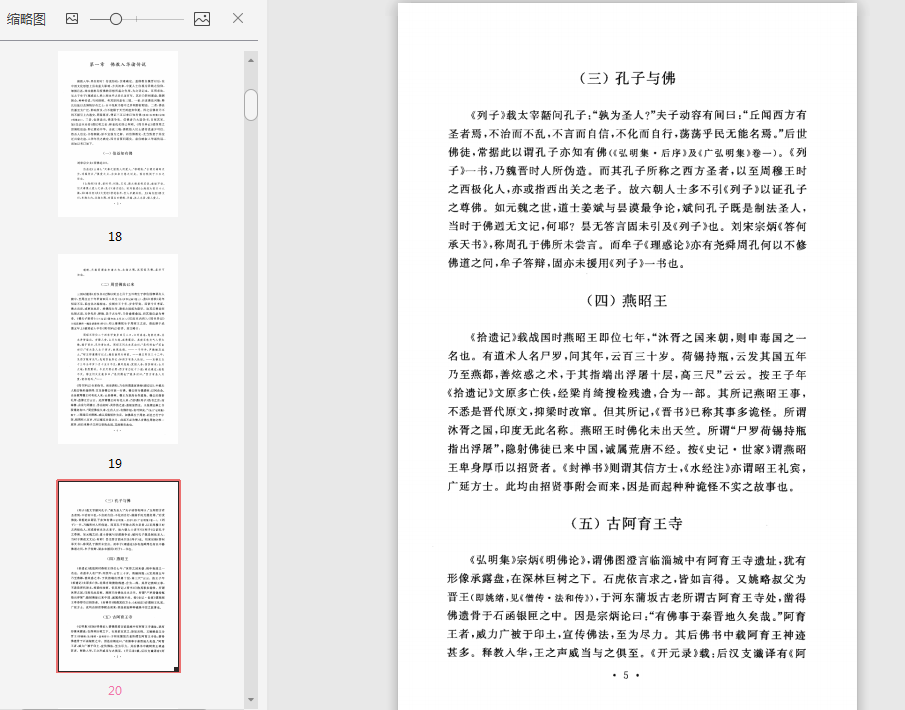The width and height of the screenshot is (905, 710).
Task: Click the heading （四）燕昭王
Action: [x=627, y=300]
